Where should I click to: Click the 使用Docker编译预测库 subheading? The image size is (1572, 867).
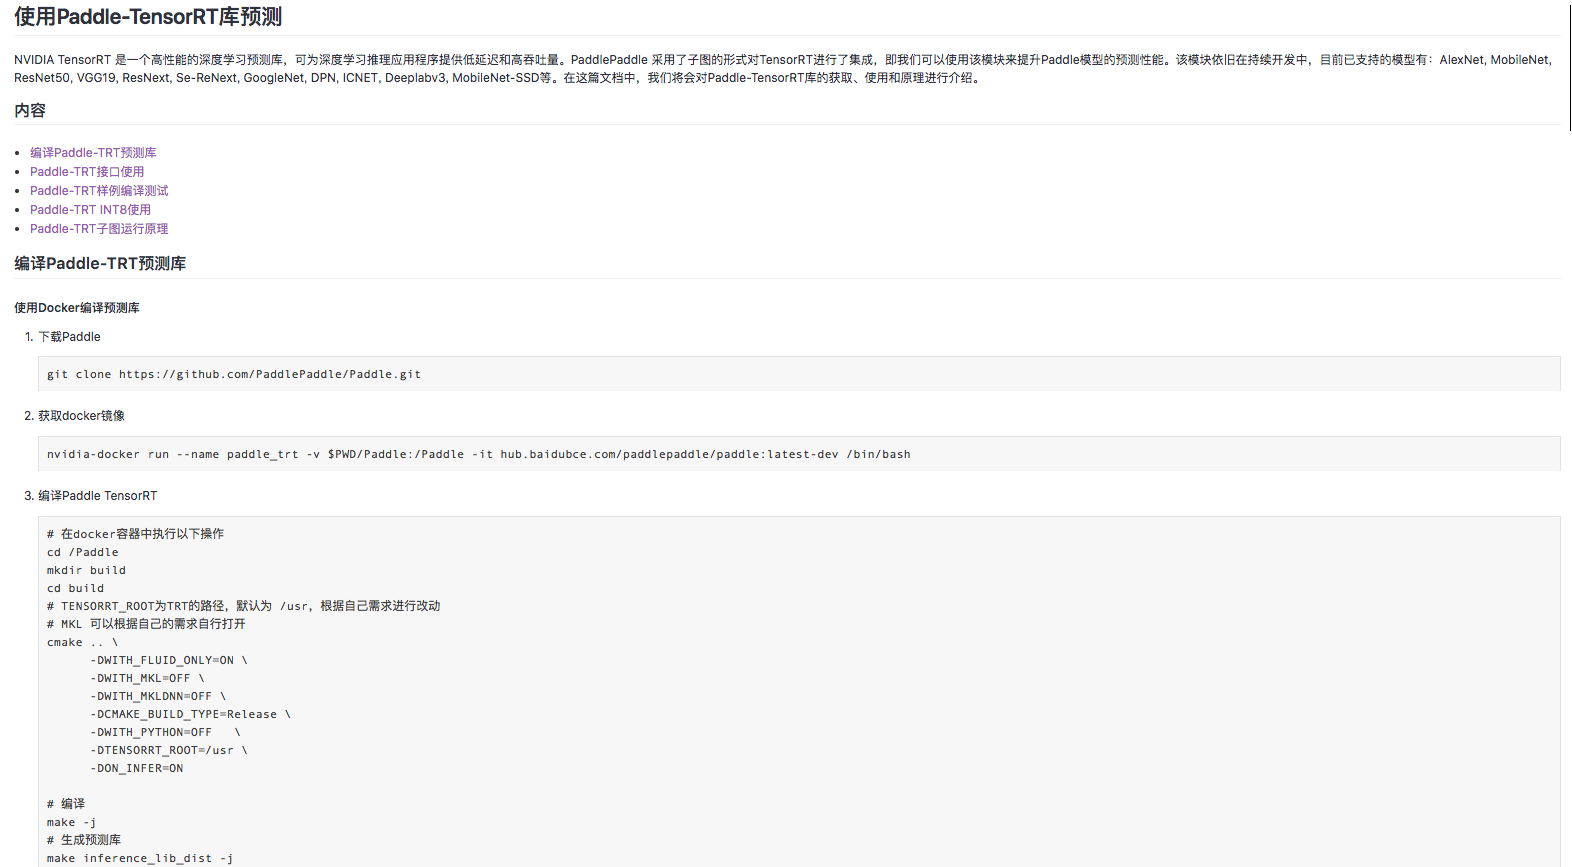[77, 308]
